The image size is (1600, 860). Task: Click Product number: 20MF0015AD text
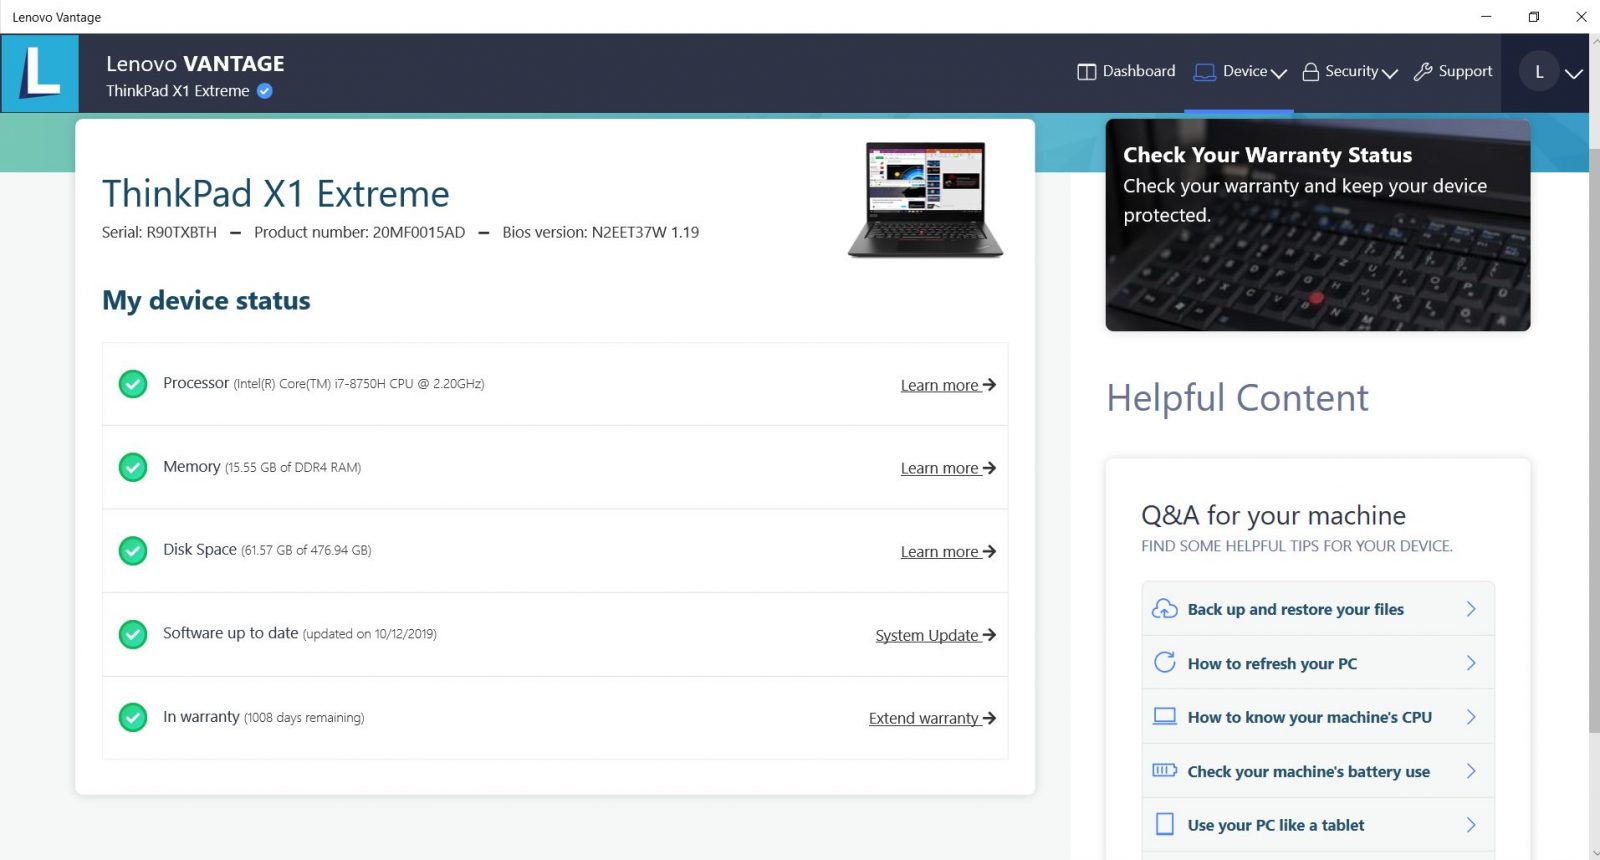(359, 233)
